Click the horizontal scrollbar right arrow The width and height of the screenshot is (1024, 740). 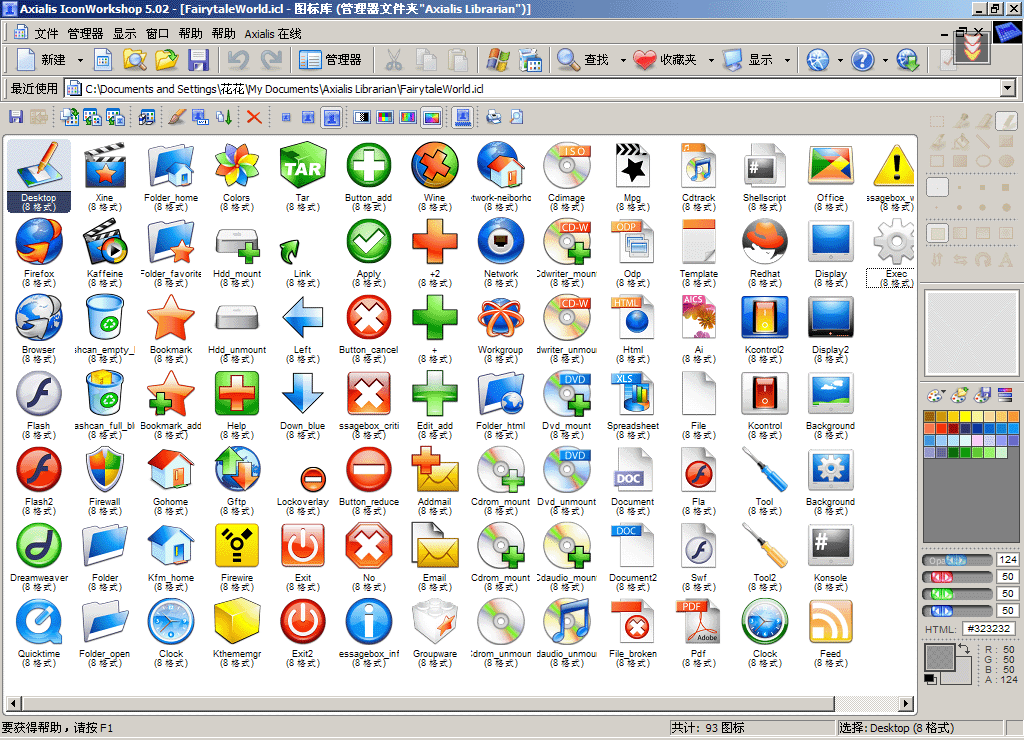click(905, 703)
